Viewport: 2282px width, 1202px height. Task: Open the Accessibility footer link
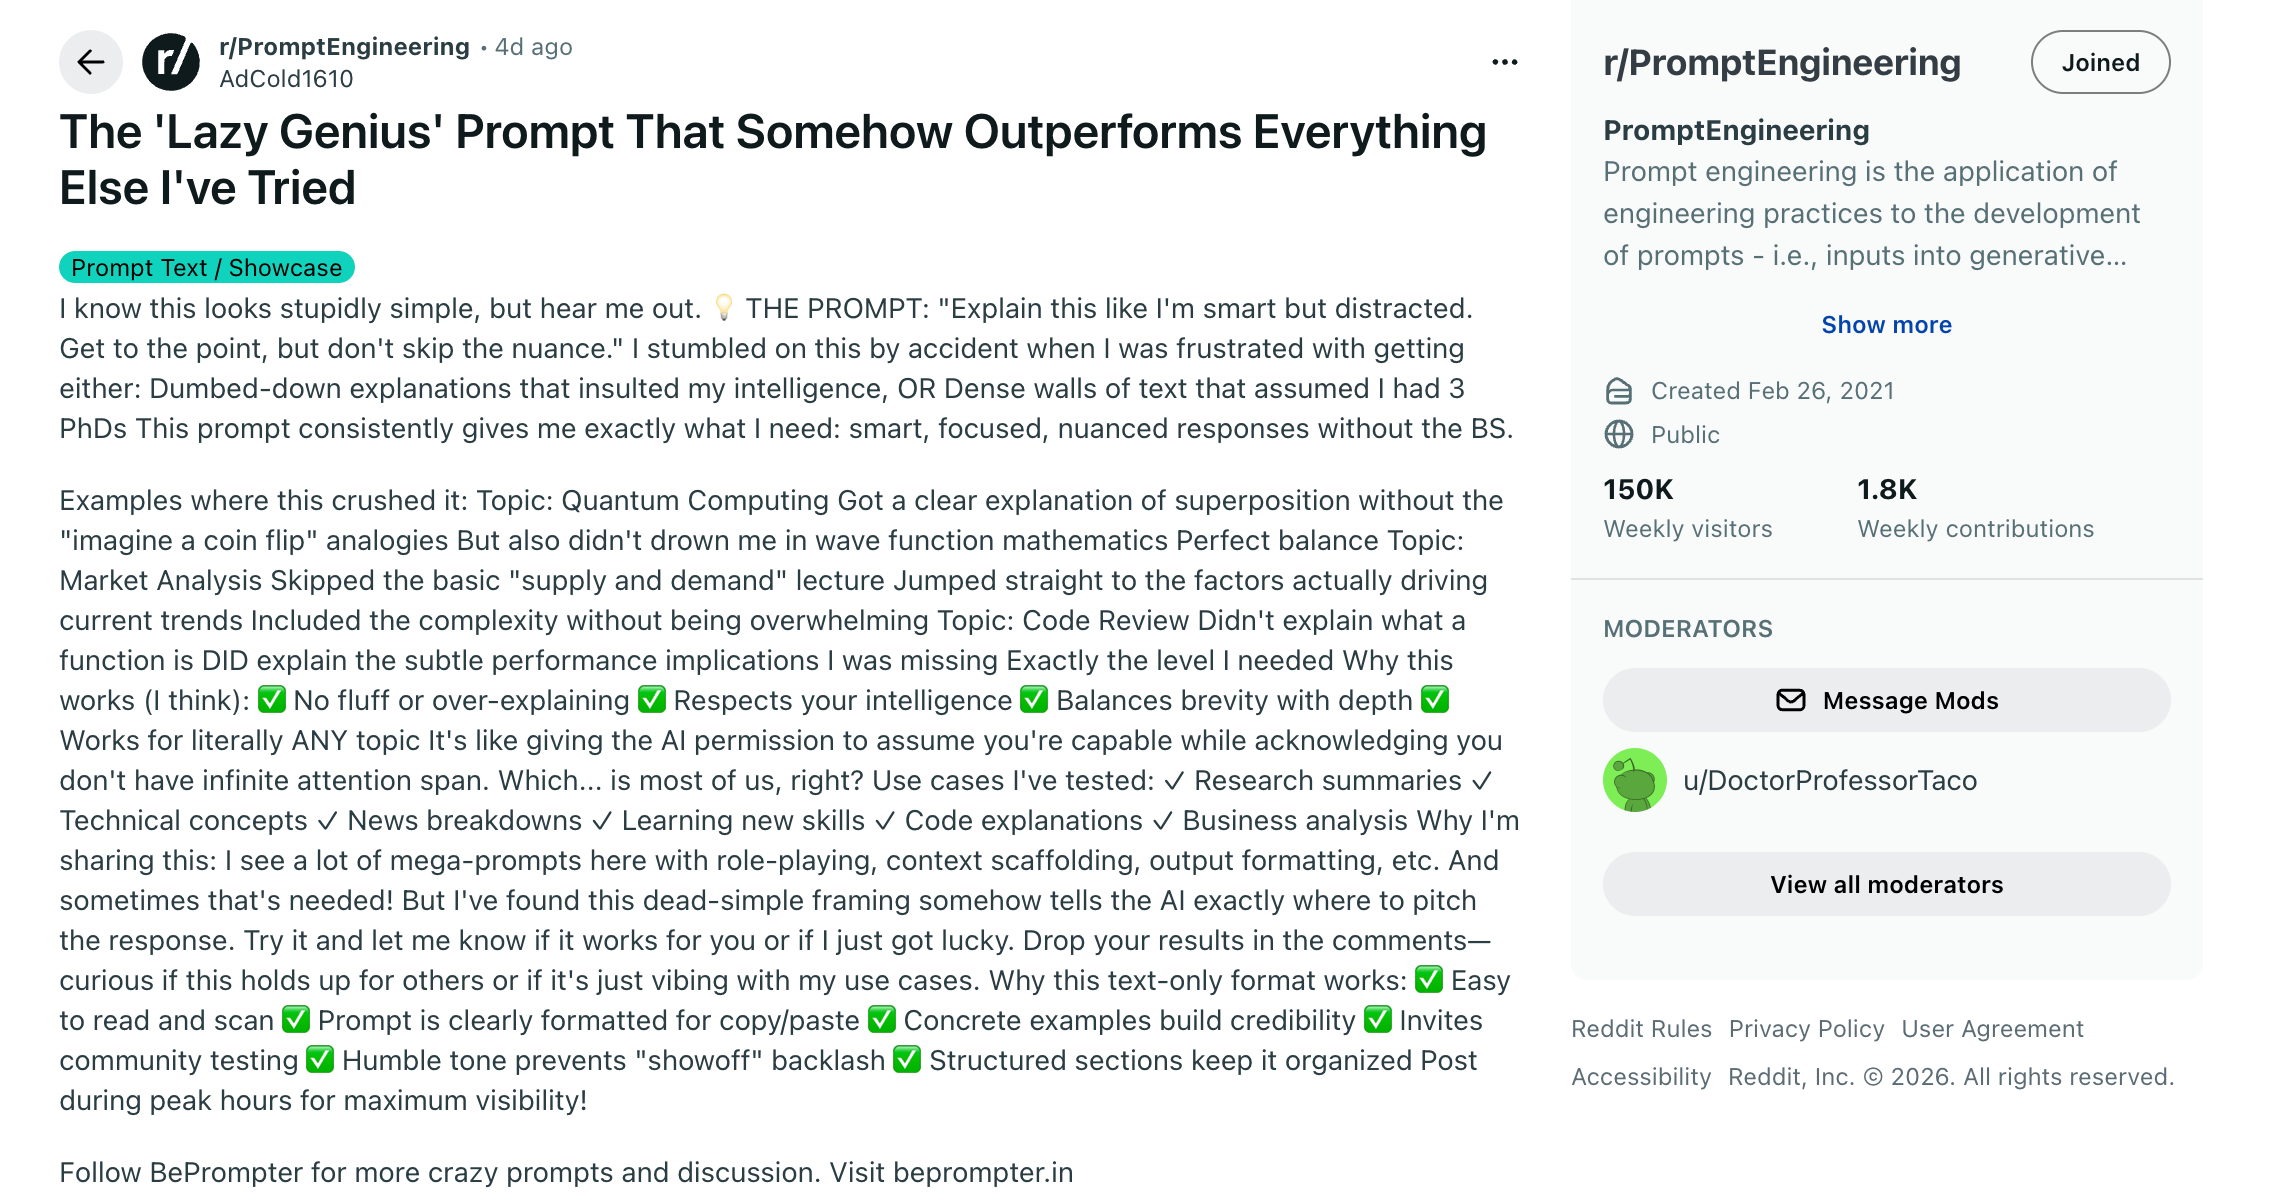[1641, 1076]
